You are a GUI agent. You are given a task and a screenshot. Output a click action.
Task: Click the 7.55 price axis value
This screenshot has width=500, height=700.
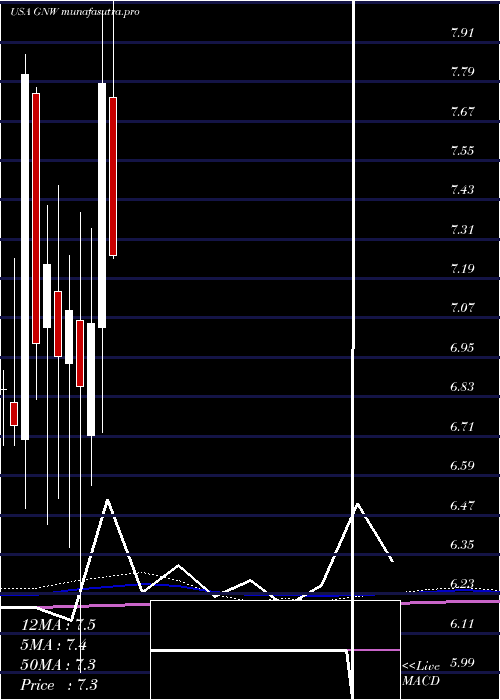[x=462, y=150]
